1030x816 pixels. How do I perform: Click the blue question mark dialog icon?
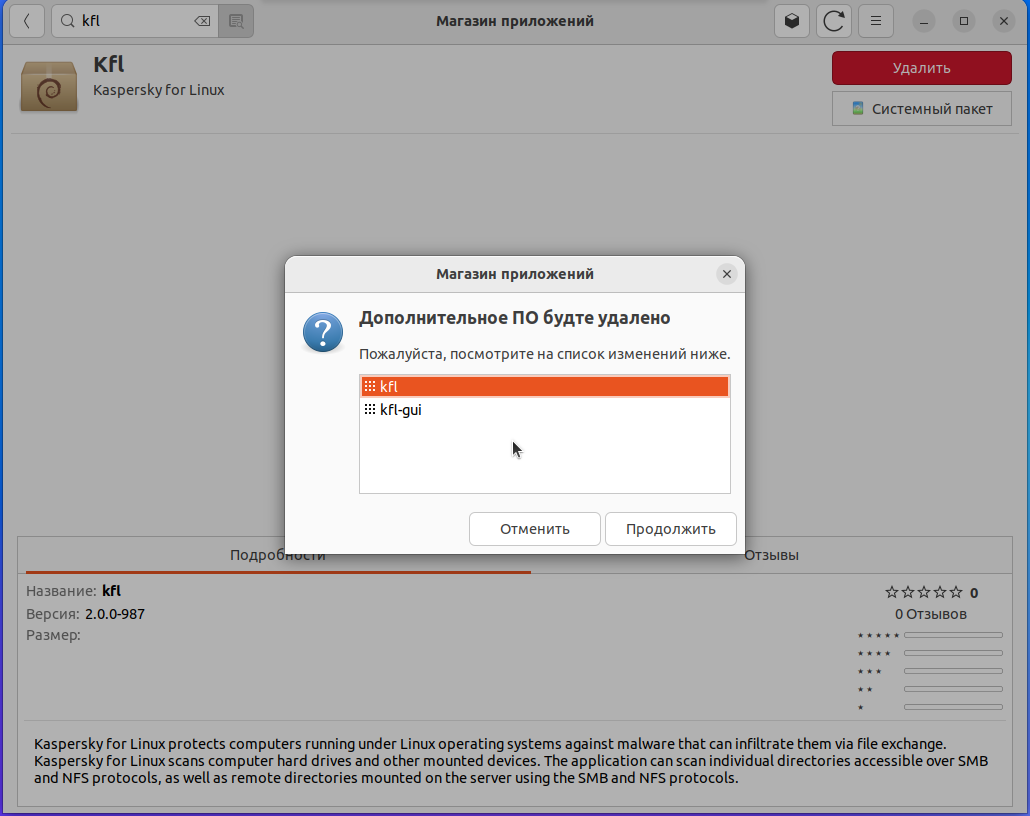click(323, 332)
